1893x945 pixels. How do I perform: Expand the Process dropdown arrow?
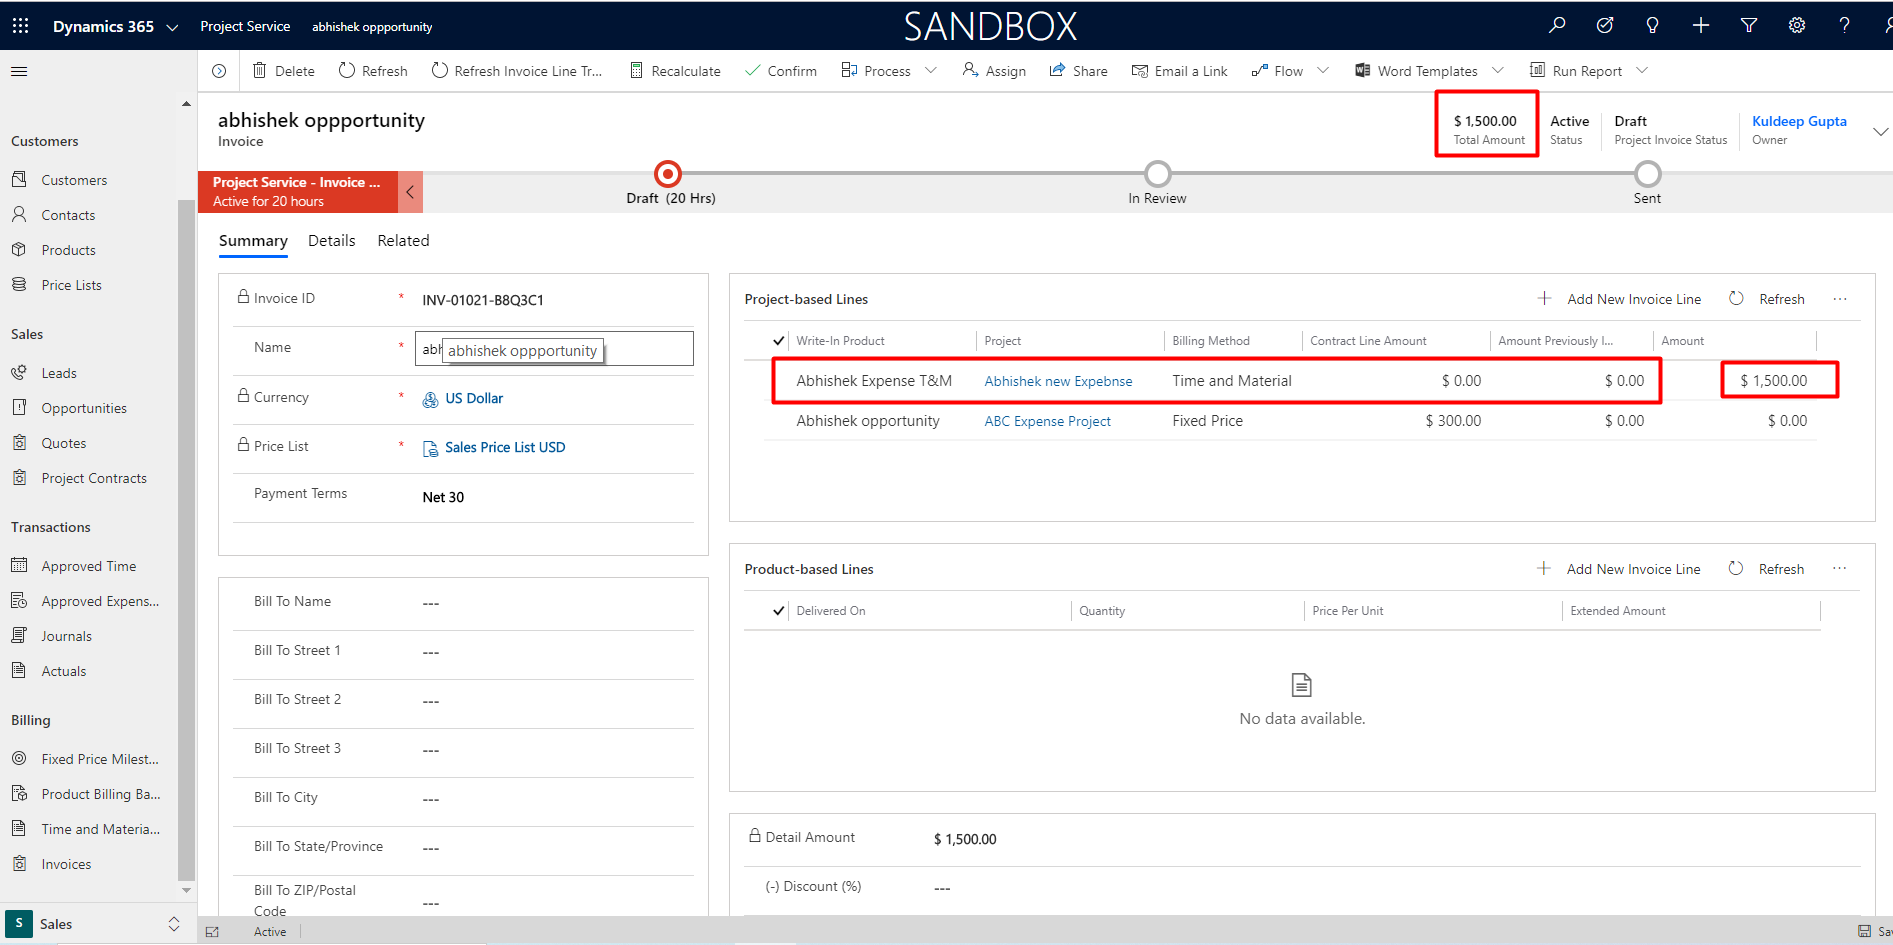point(931,71)
